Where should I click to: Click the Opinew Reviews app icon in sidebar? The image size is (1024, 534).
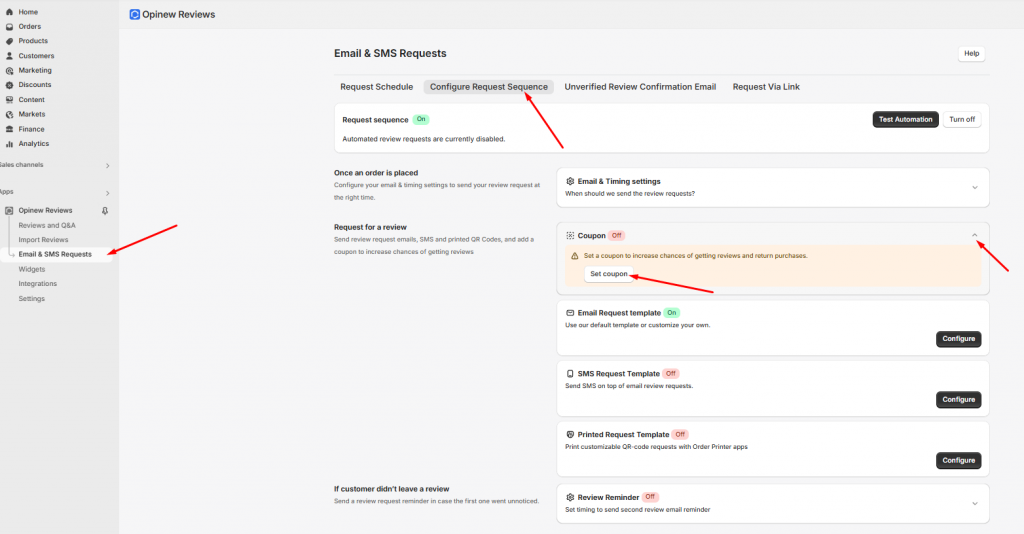(x=9, y=211)
